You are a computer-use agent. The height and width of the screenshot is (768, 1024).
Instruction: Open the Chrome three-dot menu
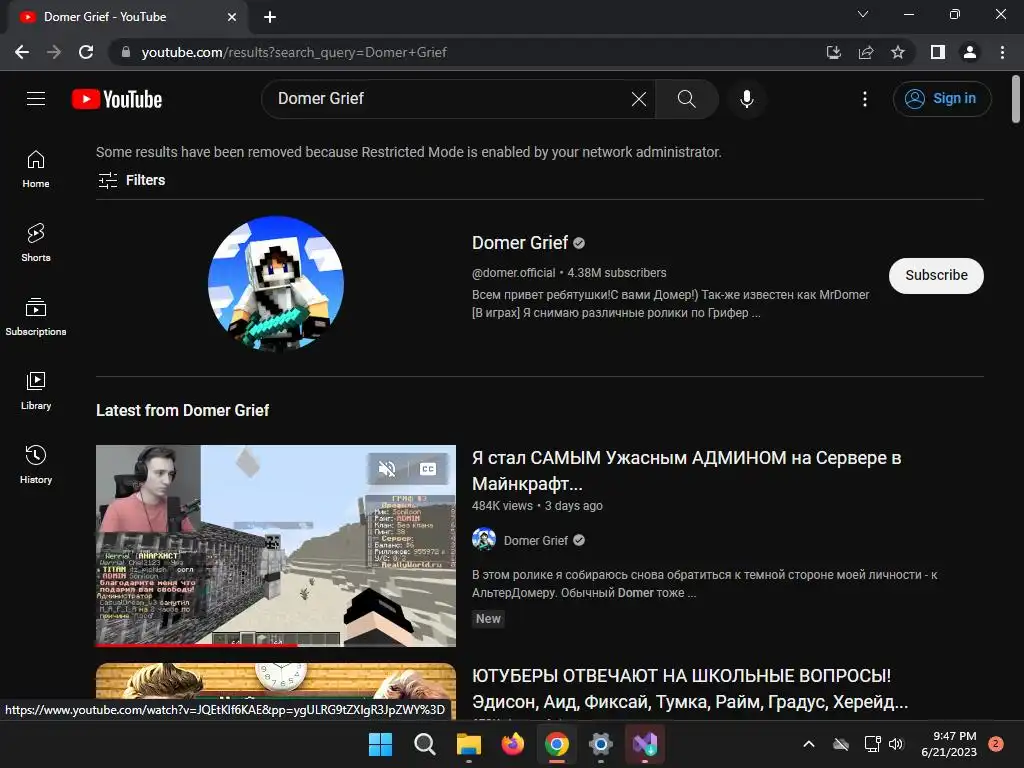[x=1002, y=52]
